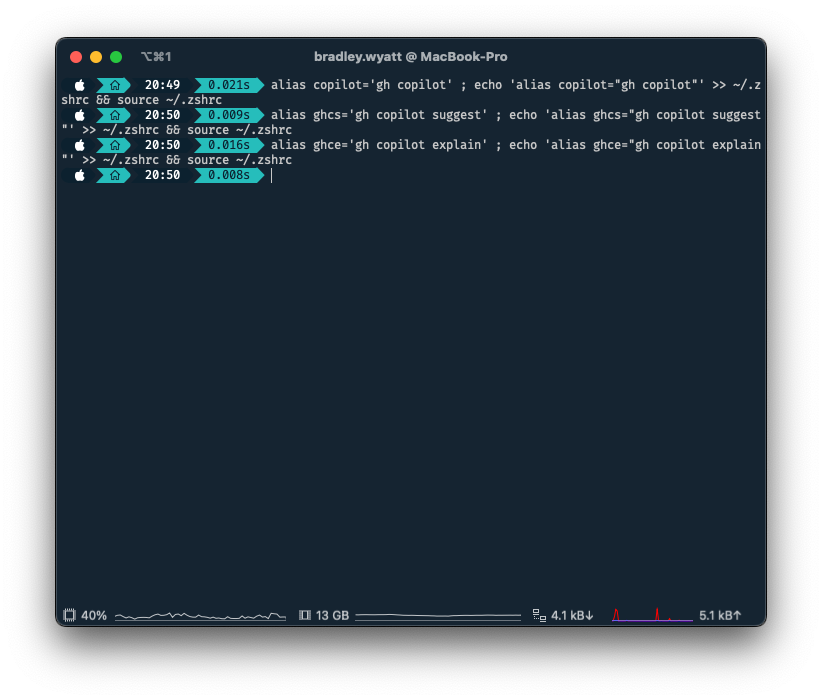Image resolution: width=822 pixels, height=700 pixels.
Task: Click the home folder icon on the 0.008s prompt
Action: click(114, 175)
